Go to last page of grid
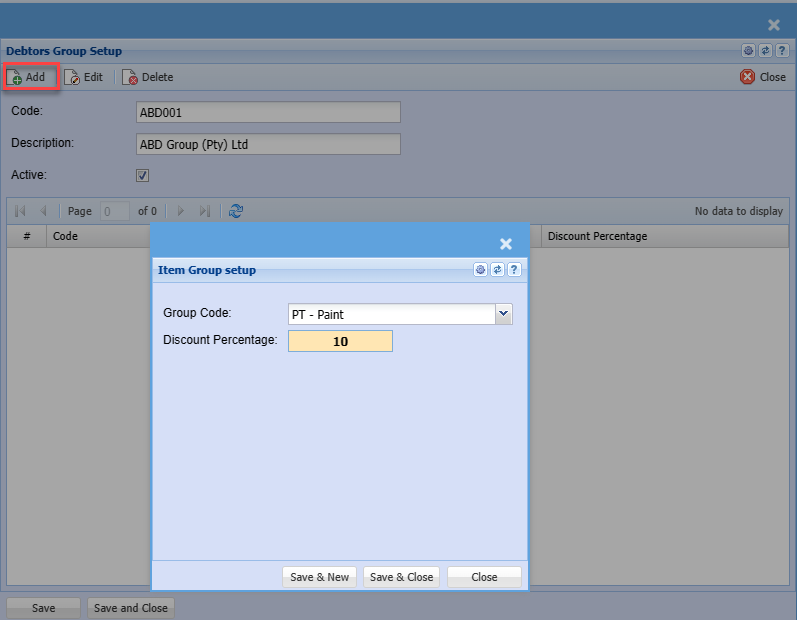The height and width of the screenshot is (620, 797). pyautogui.click(x=205, y=211)
